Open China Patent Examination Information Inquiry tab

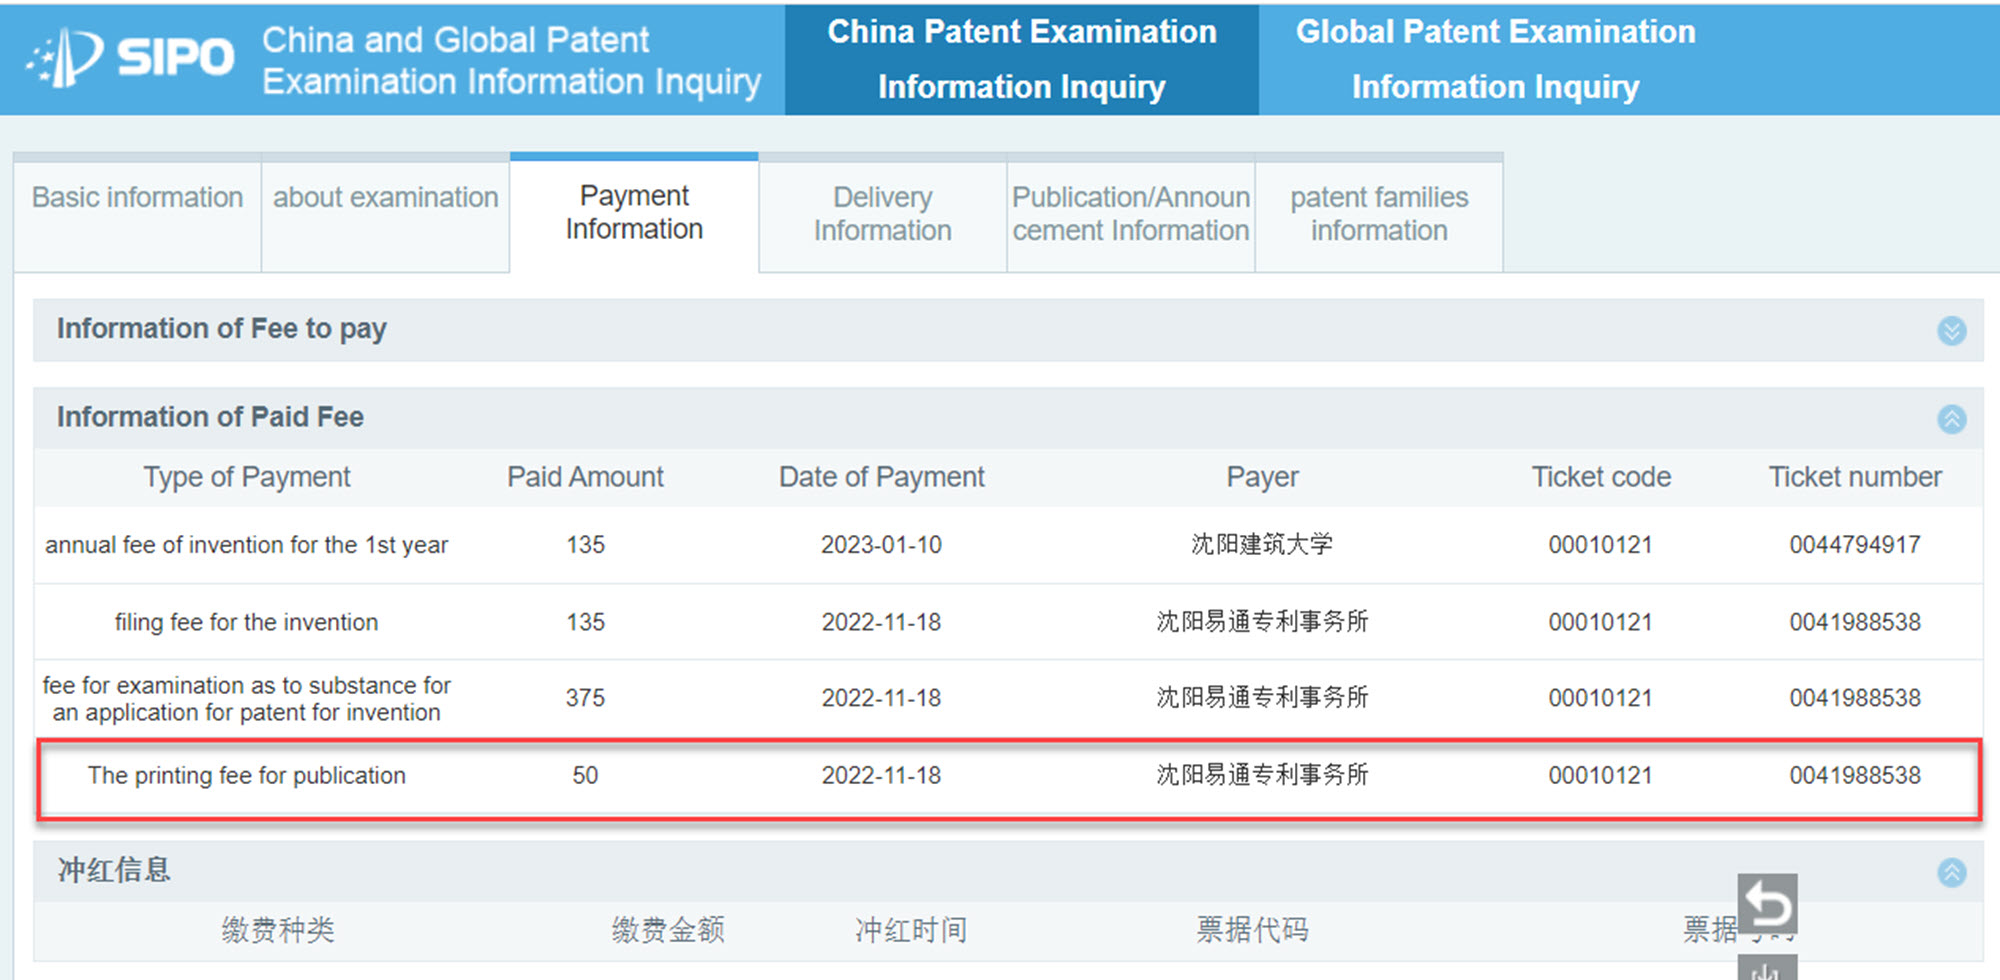[1021, 59]
